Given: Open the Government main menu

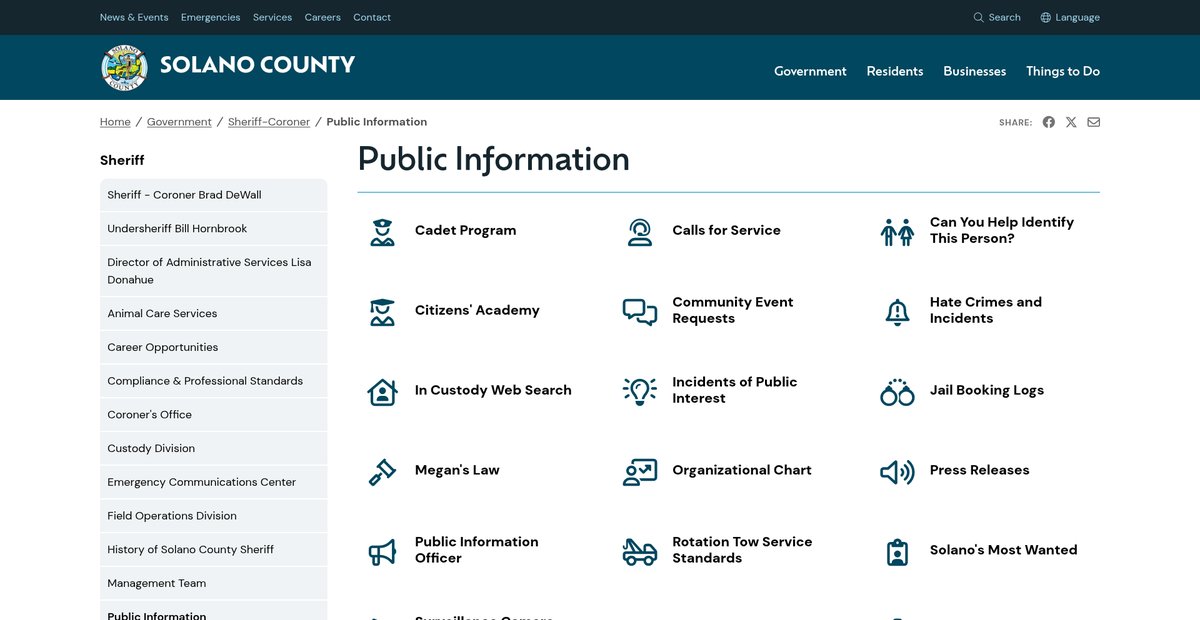Looking at the screenshot, I should pyautogui.click(x=810, y=71).
